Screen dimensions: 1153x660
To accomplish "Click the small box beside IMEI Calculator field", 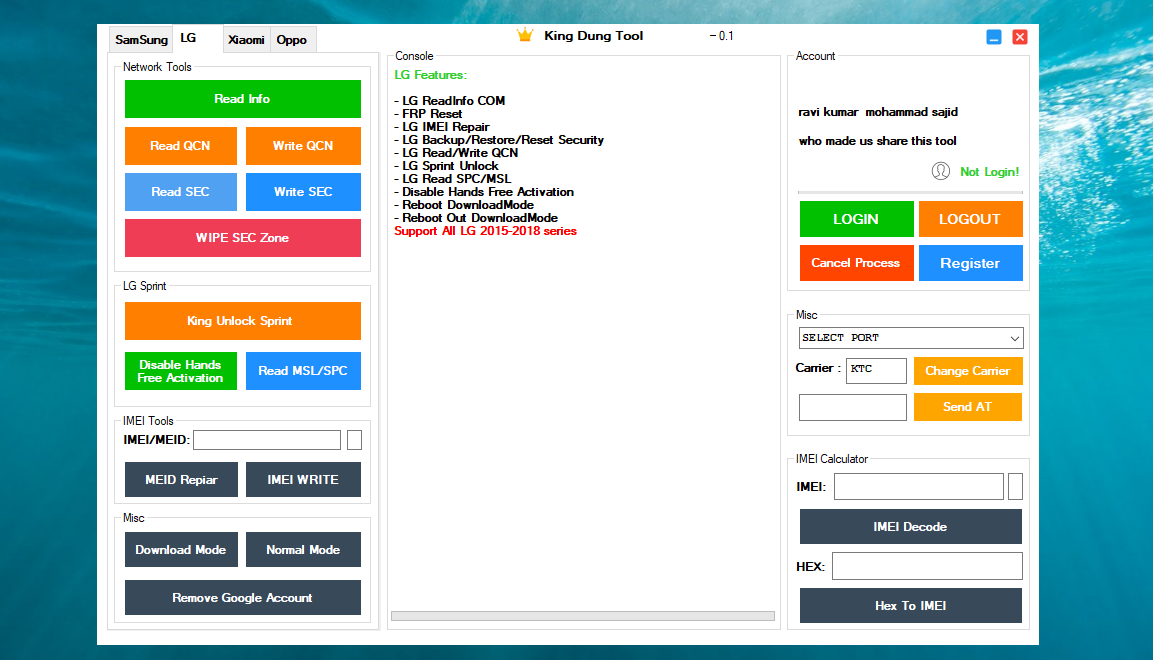I will click(x=1015, y=487).
